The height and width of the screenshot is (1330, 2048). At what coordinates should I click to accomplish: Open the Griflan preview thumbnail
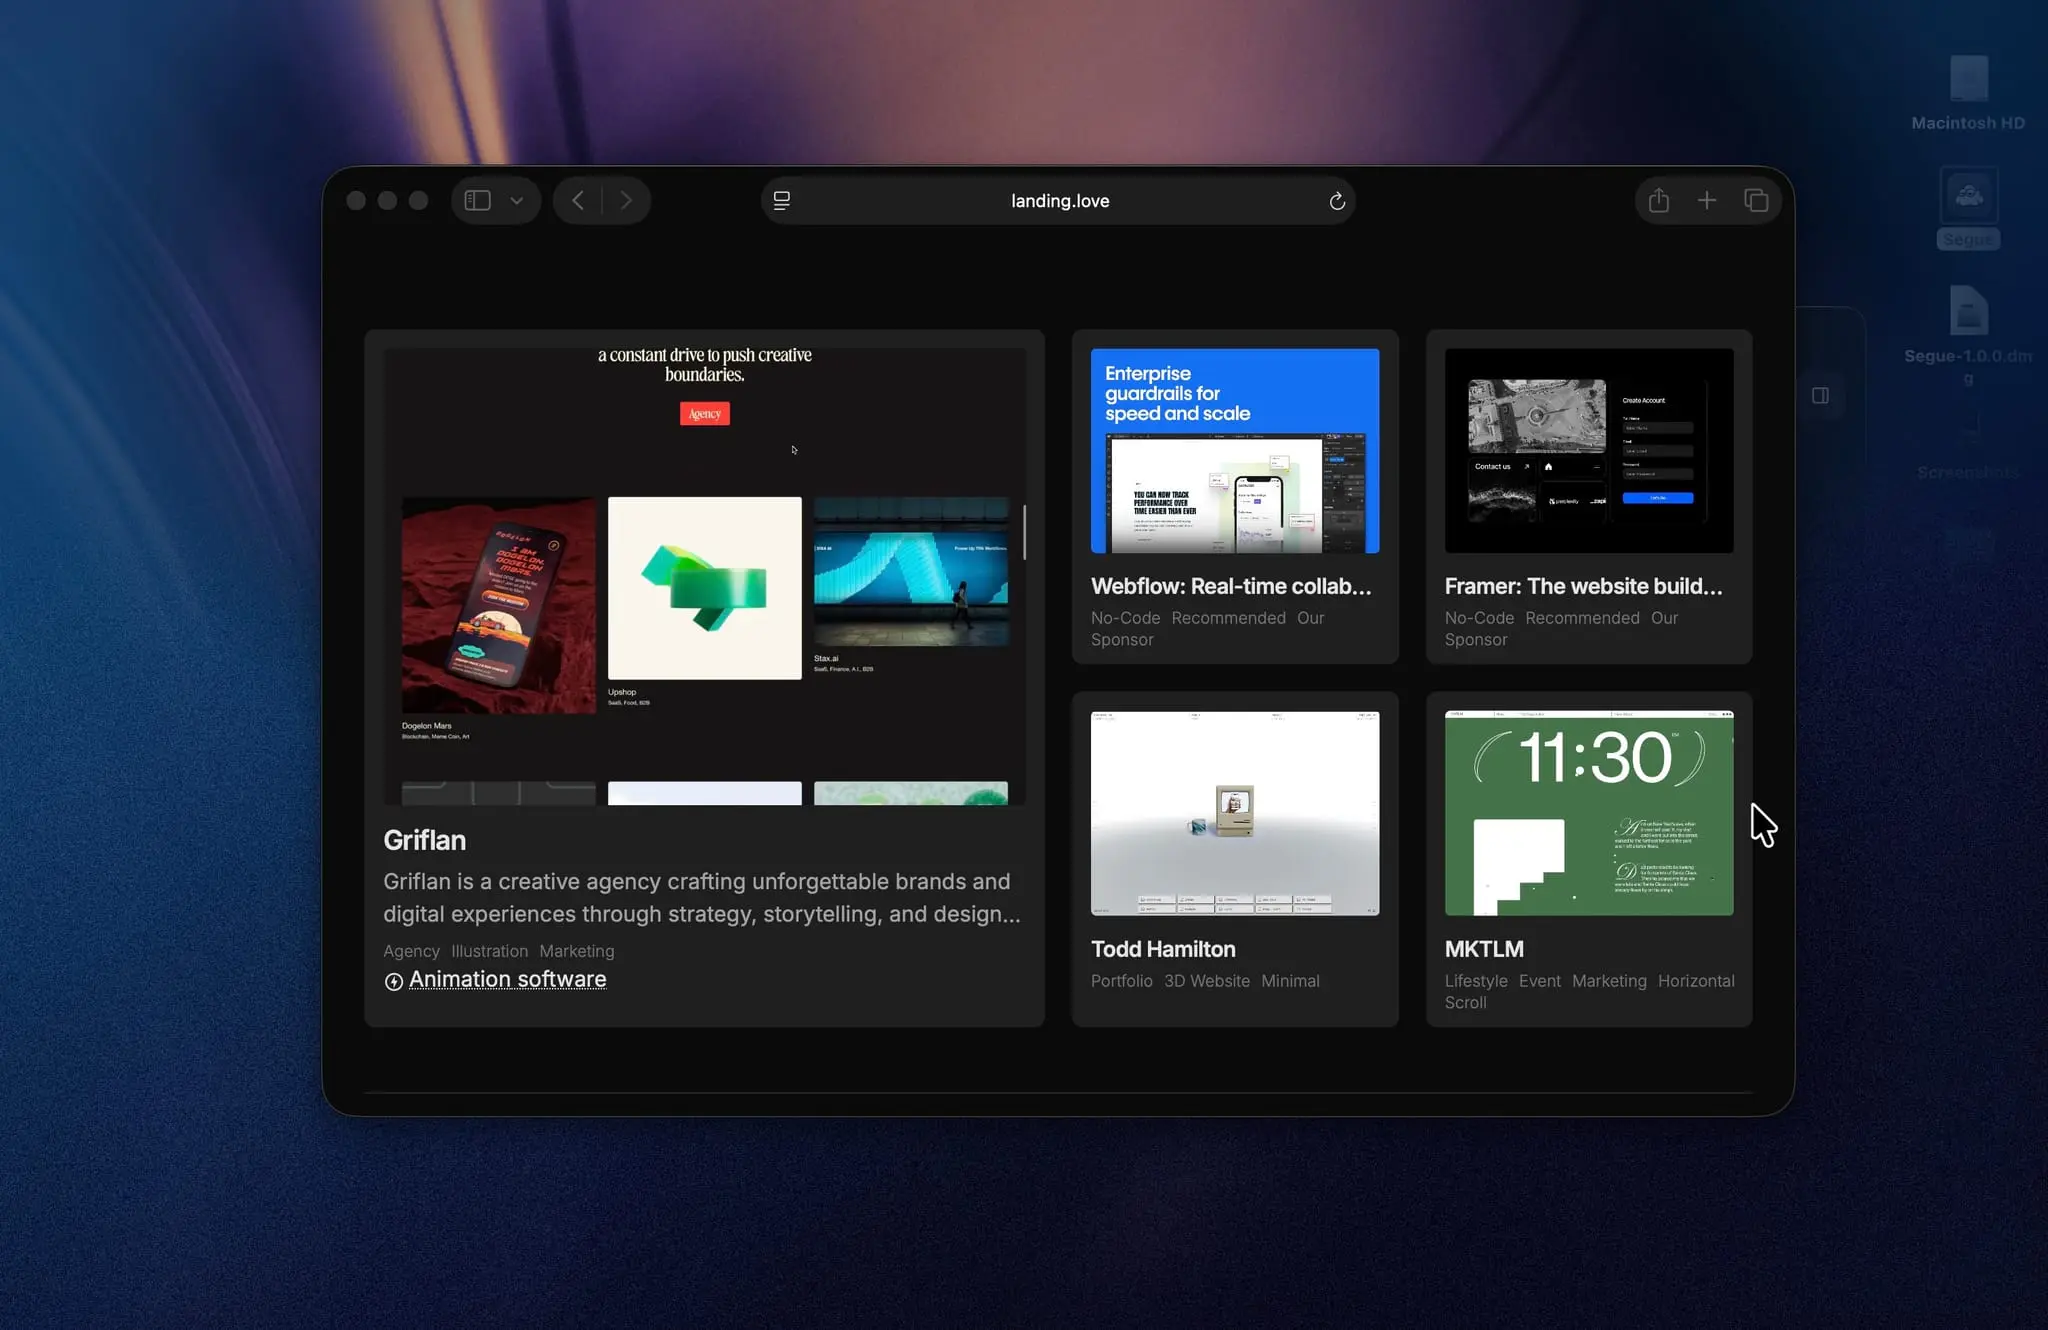(x=705, y=576)
